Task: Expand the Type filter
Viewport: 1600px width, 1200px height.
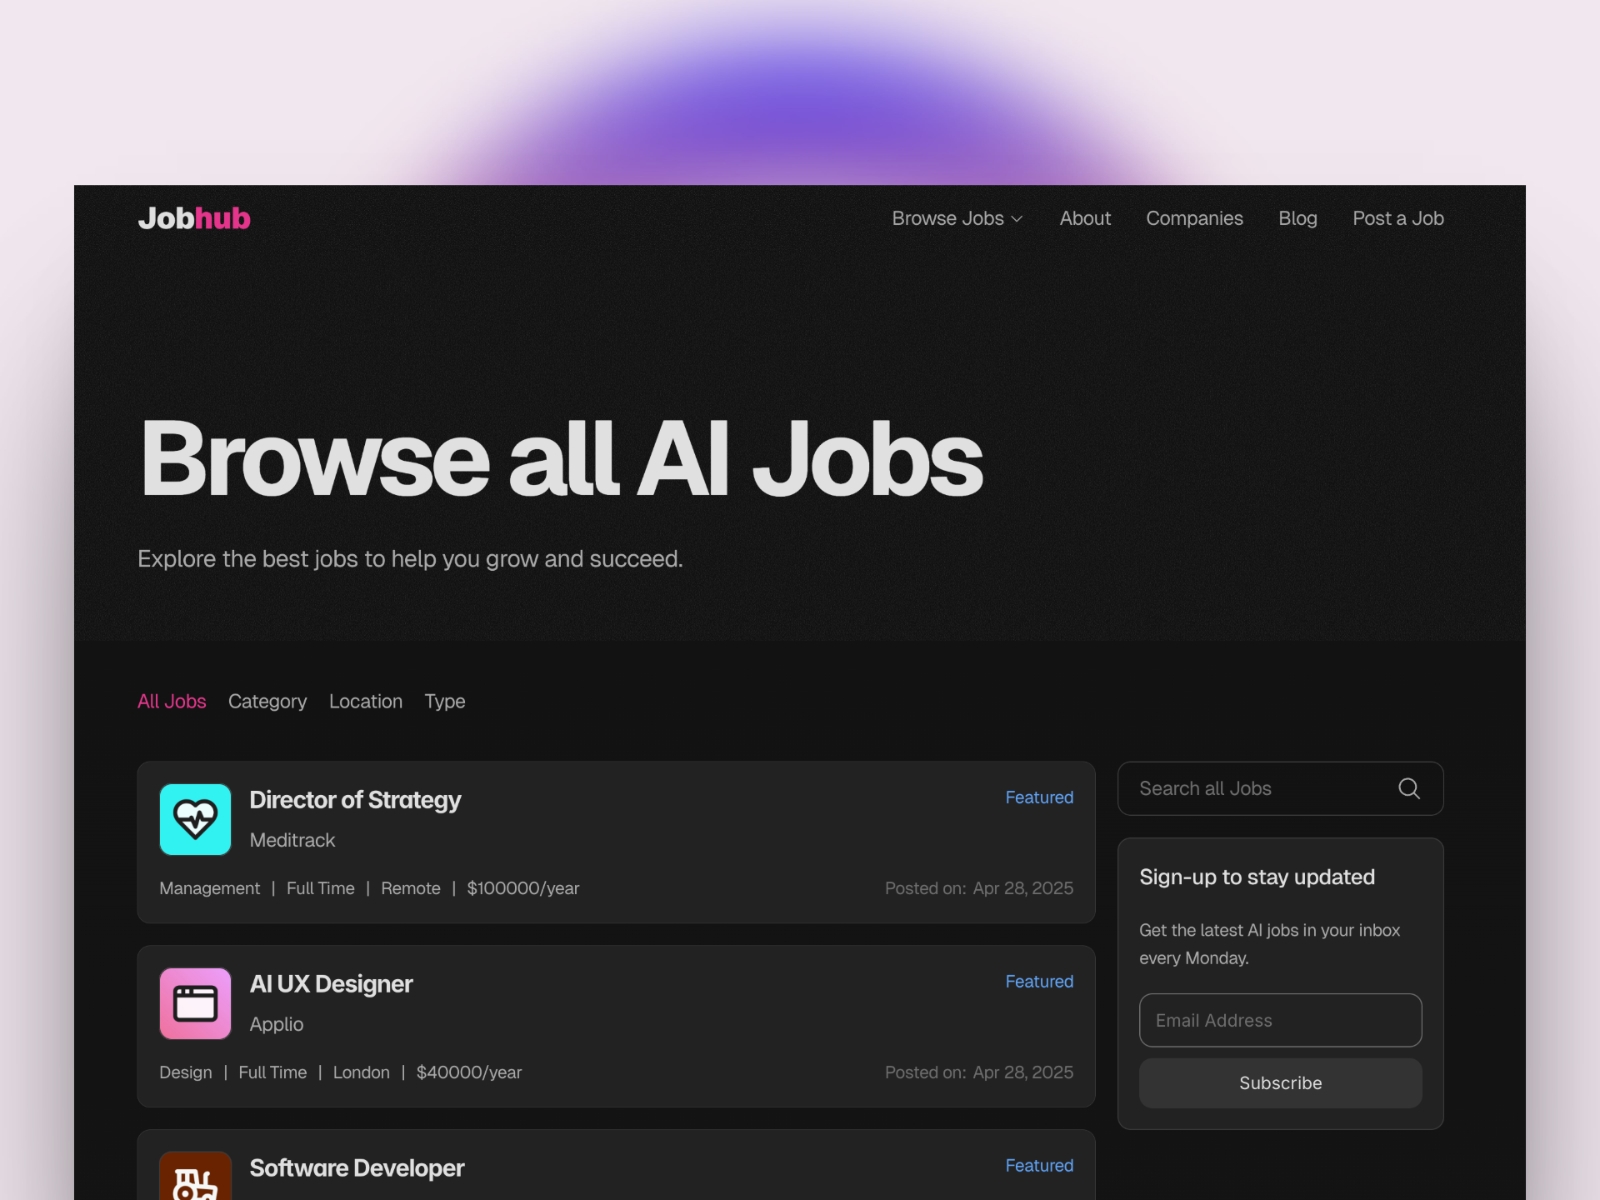Action: [444, 701]
